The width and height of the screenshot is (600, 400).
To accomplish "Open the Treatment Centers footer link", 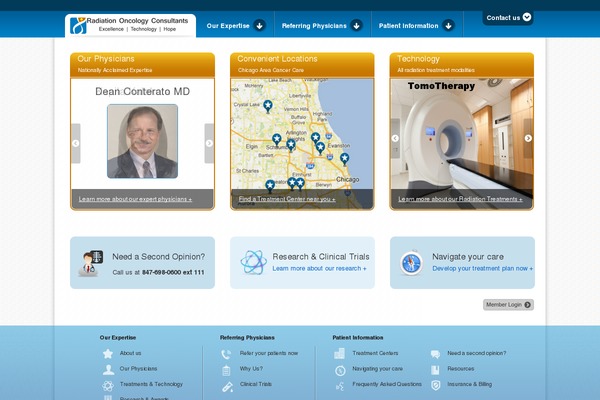I will (375, 353).
